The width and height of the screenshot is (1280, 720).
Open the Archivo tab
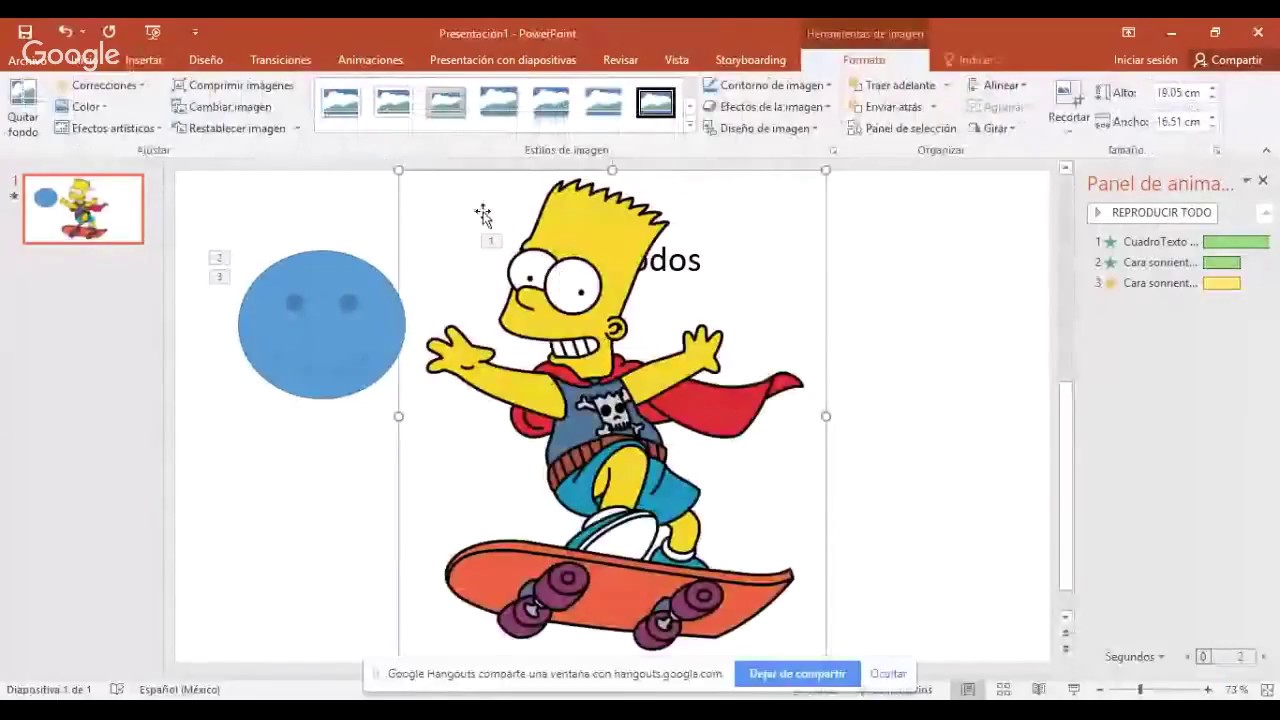click(27, 60)
